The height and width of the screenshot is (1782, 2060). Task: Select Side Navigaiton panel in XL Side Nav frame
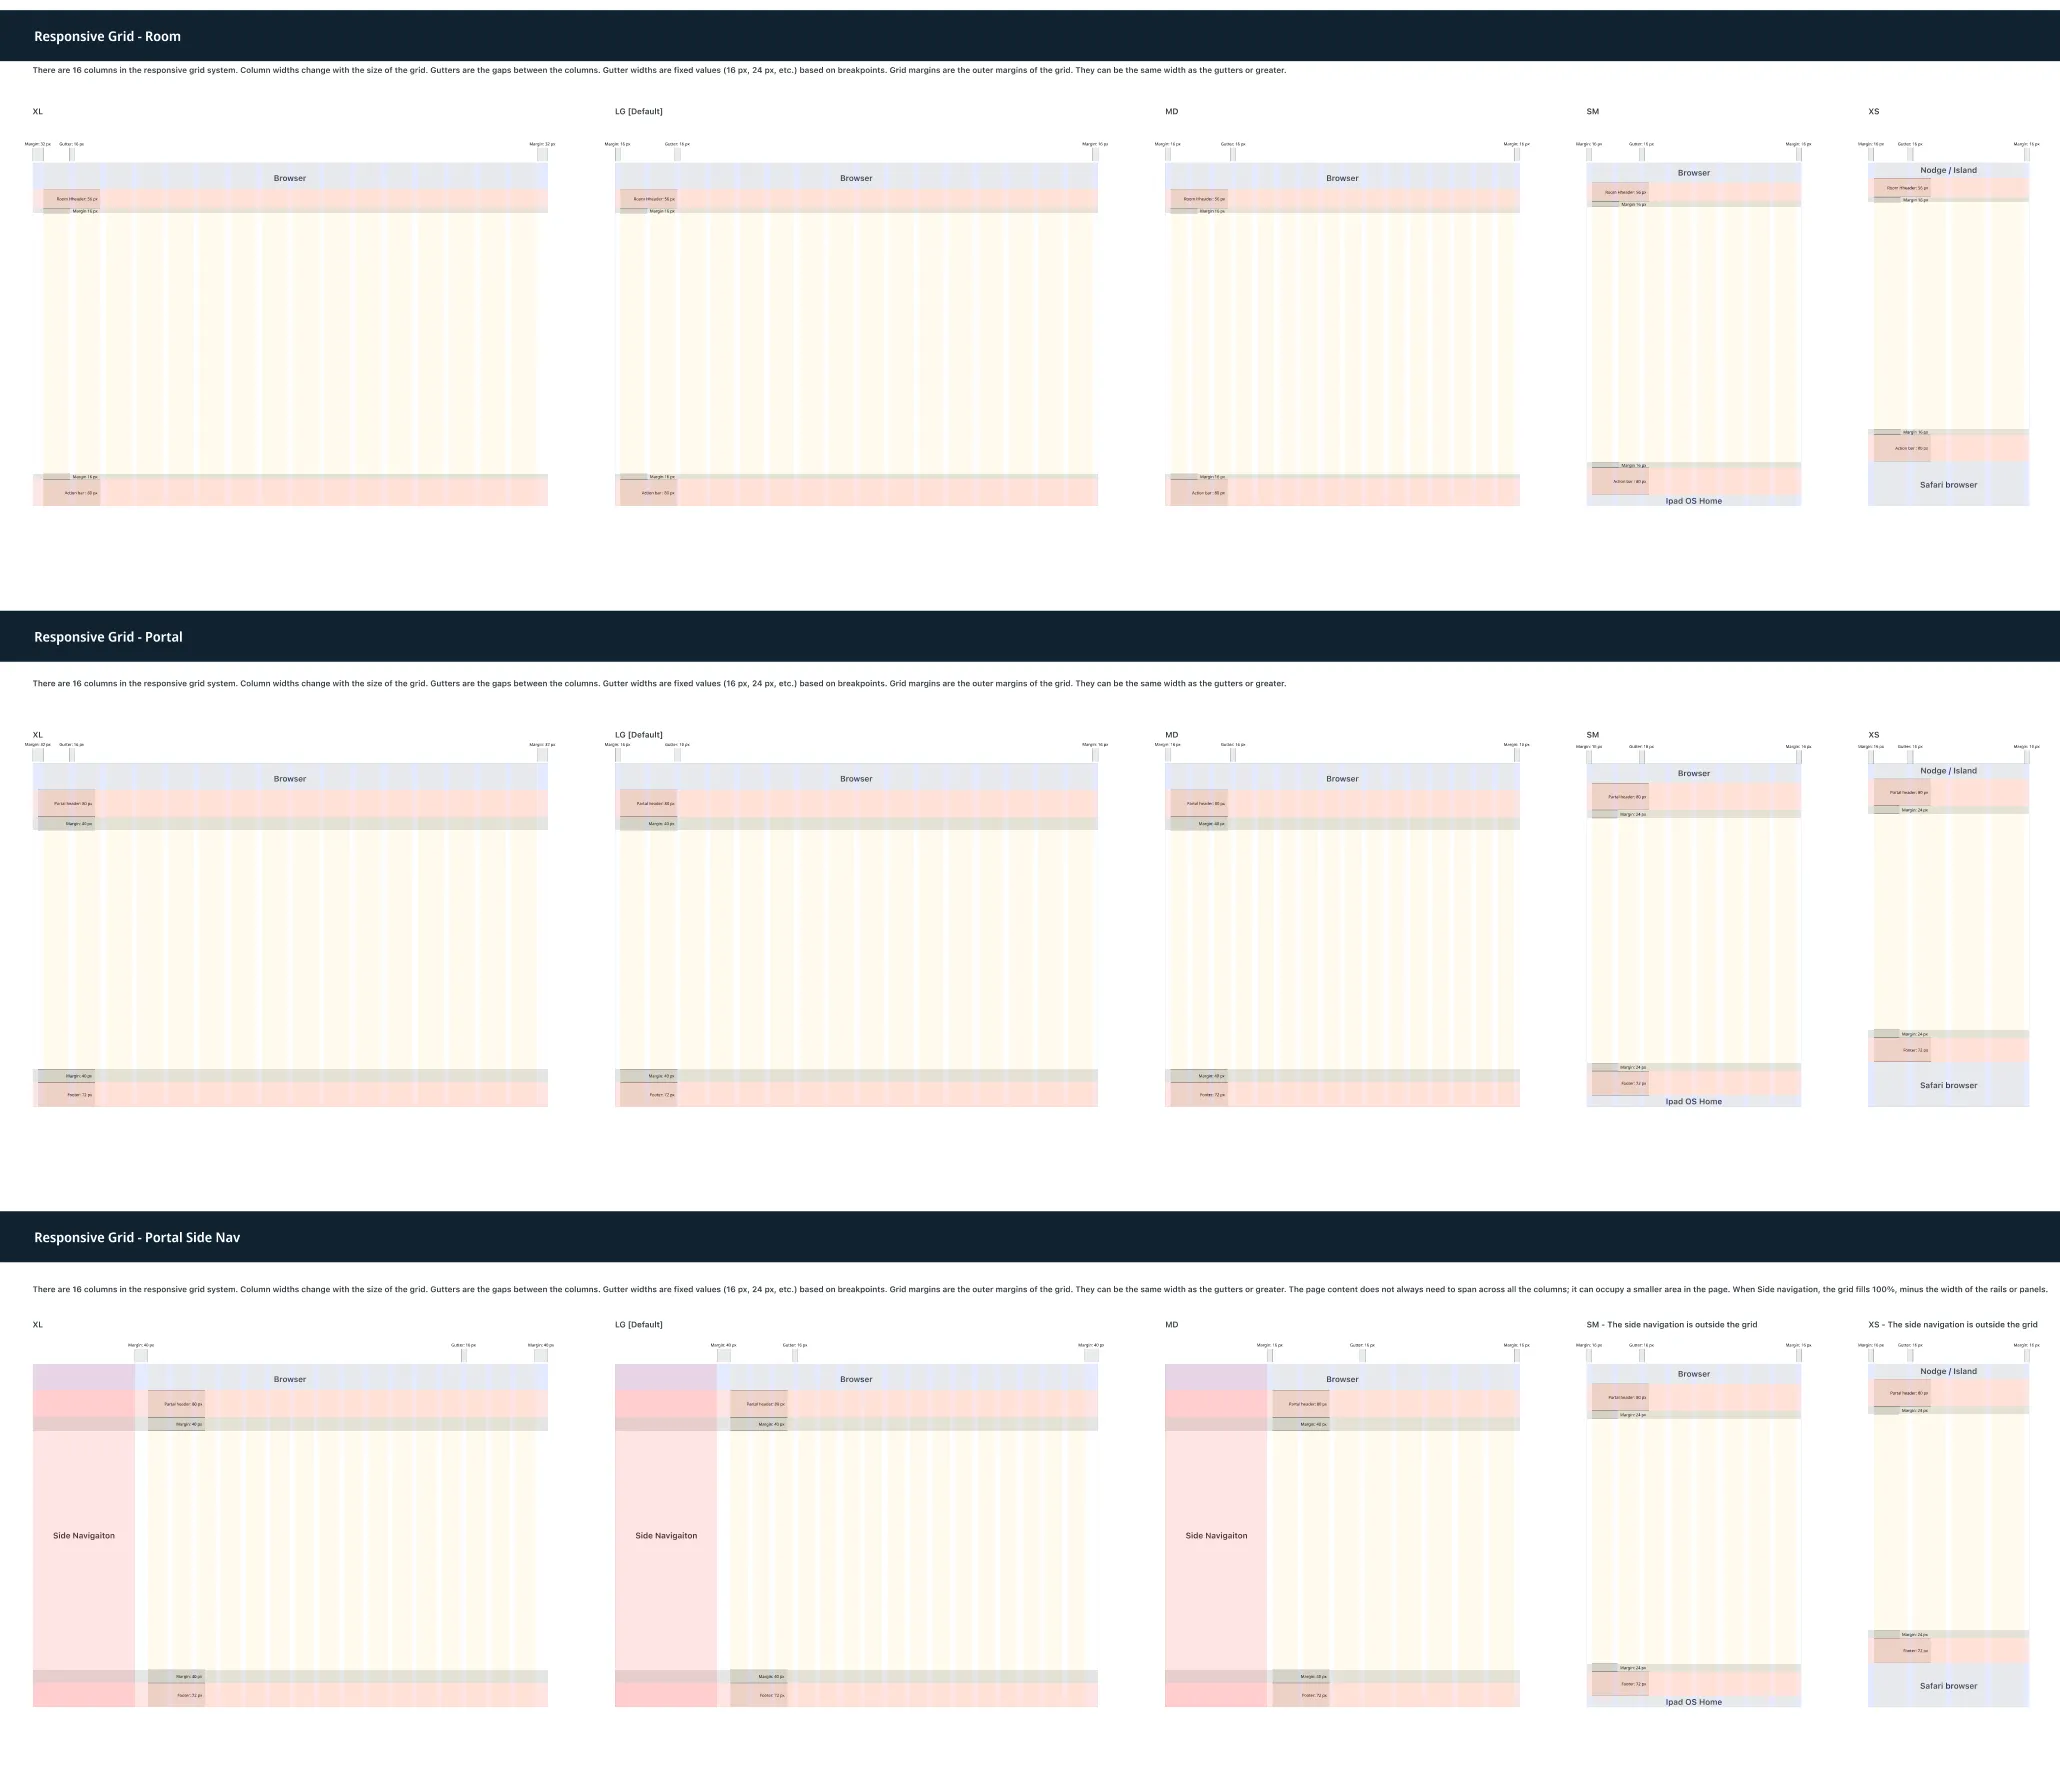(84, 1535)
